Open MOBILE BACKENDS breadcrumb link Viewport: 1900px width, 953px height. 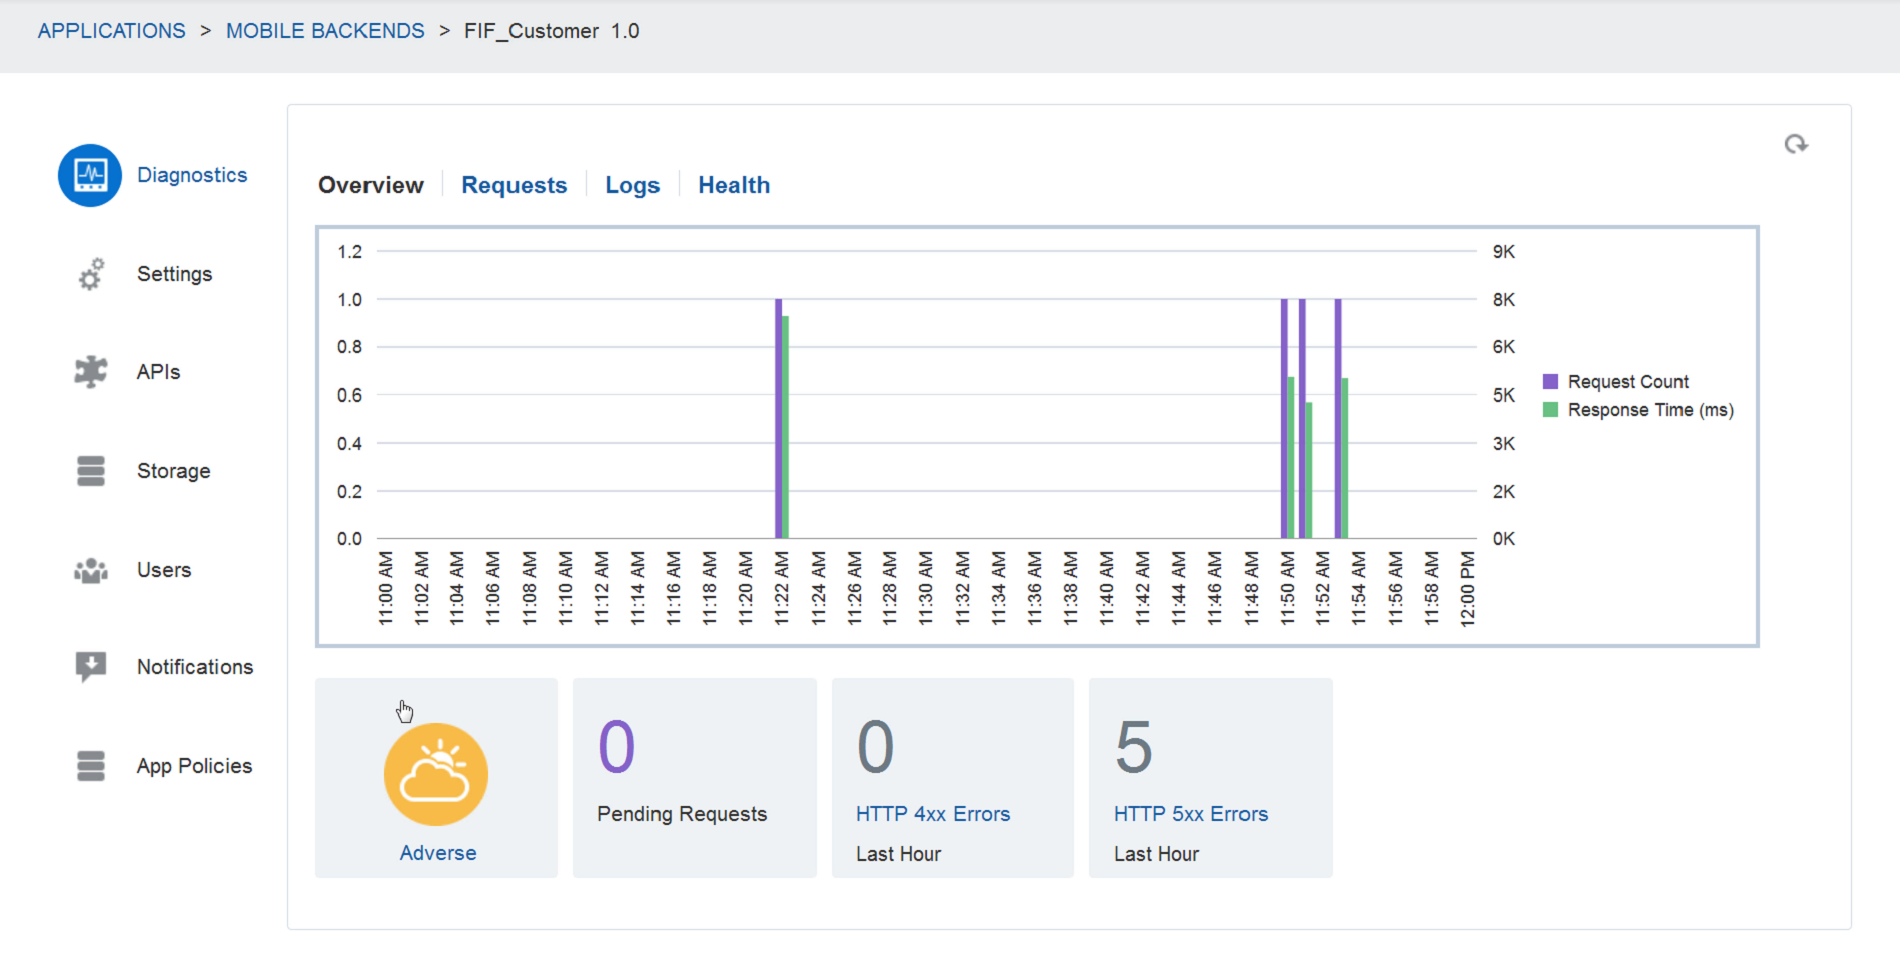pyautogui.click(x=325, y=31)
